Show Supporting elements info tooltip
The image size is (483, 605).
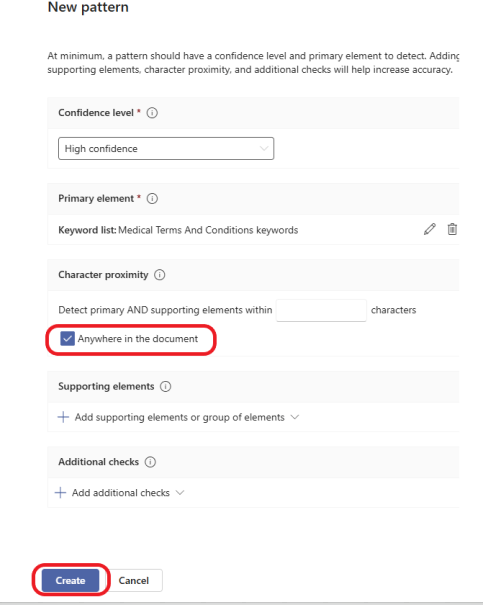click(x=166, y=386)
